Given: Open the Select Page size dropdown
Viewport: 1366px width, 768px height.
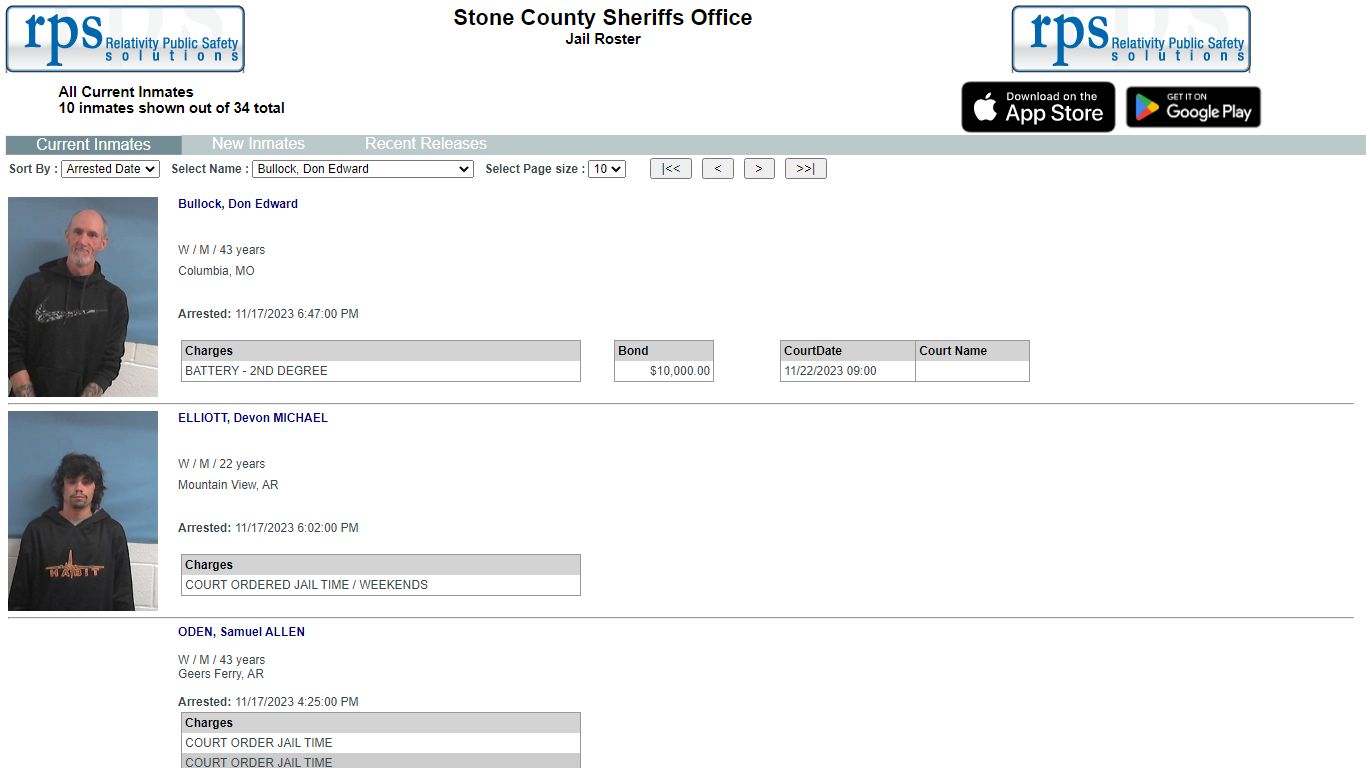Looking at the screenshot, I should pyautogui.click(x=606, y=169).
